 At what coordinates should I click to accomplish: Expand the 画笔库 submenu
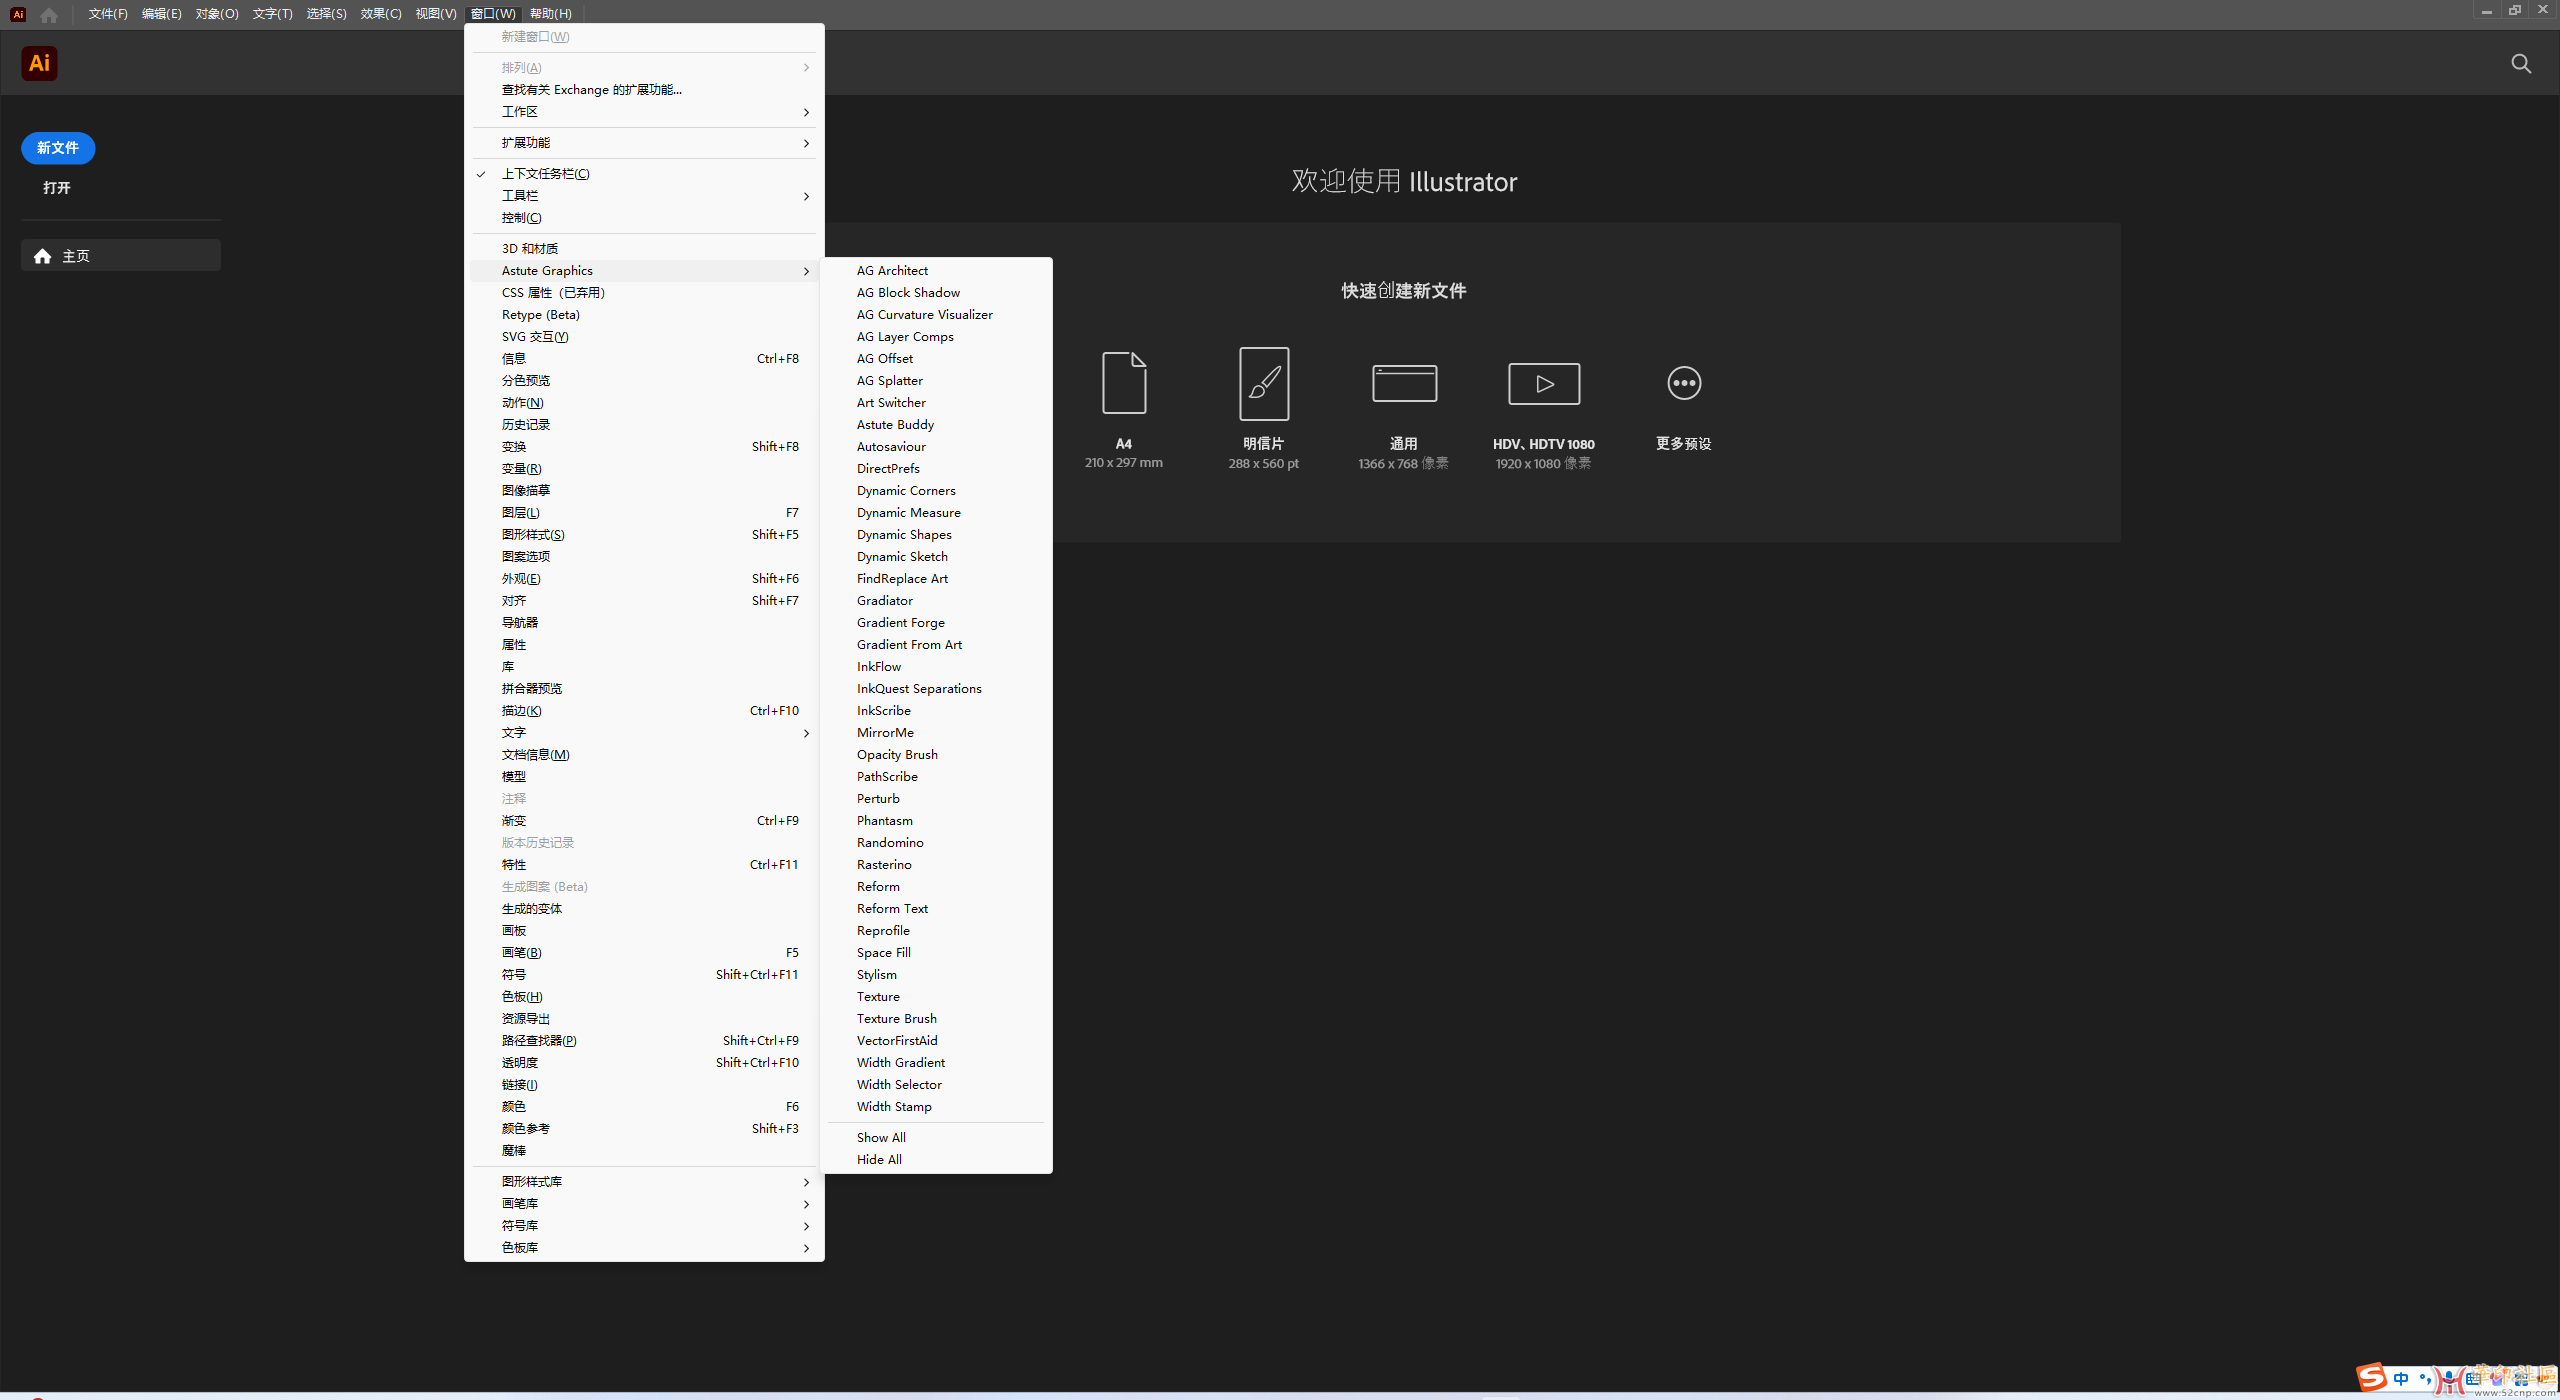tap(644, 1204)
